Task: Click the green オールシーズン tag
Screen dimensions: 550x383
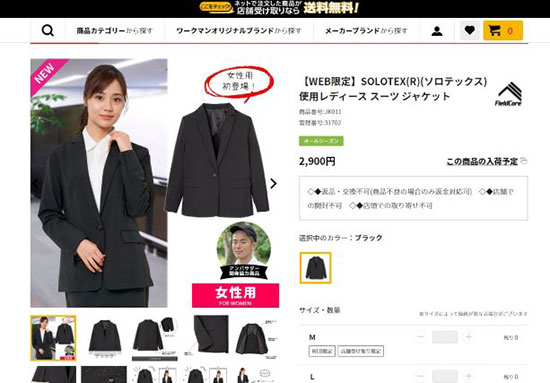Action: tap(321, 141)
